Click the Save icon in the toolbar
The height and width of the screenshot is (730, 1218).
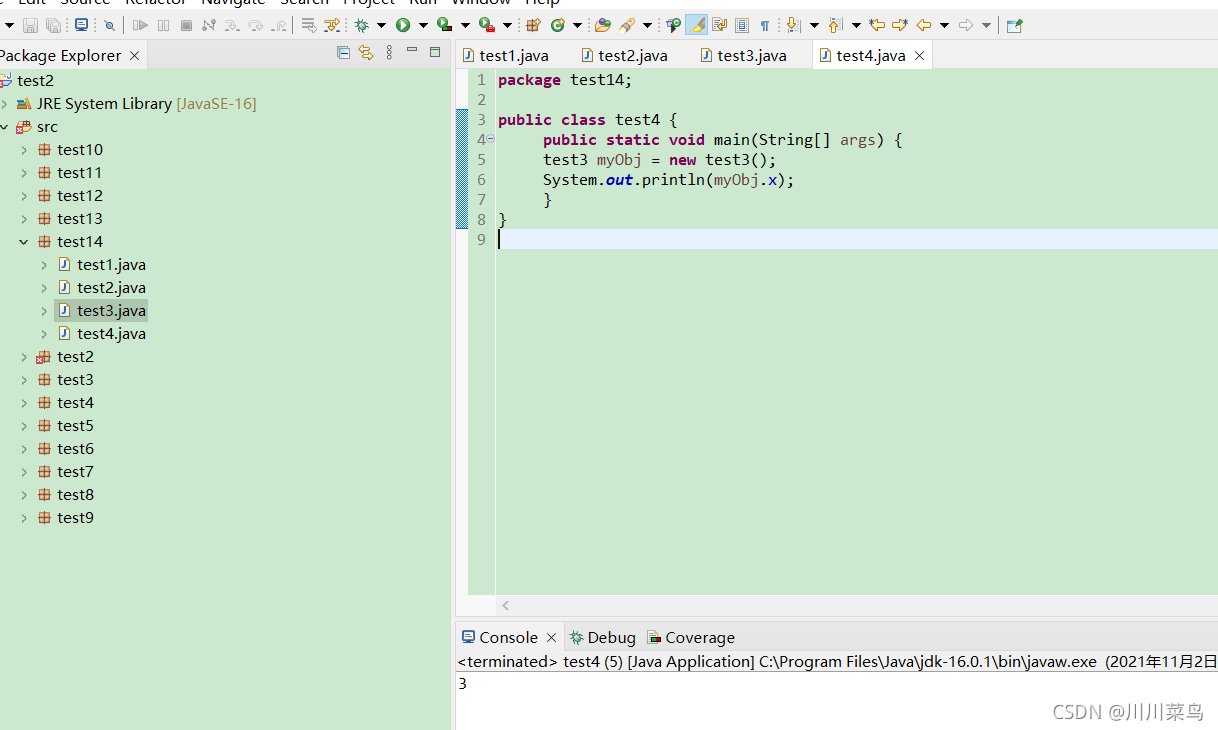click(x=30, y=25)
